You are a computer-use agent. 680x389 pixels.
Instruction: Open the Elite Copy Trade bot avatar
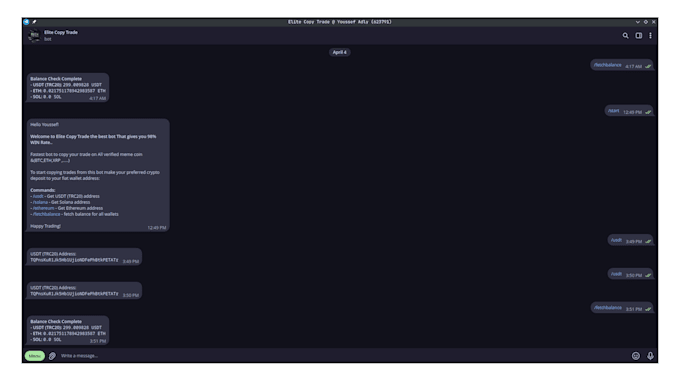(34, 36)
